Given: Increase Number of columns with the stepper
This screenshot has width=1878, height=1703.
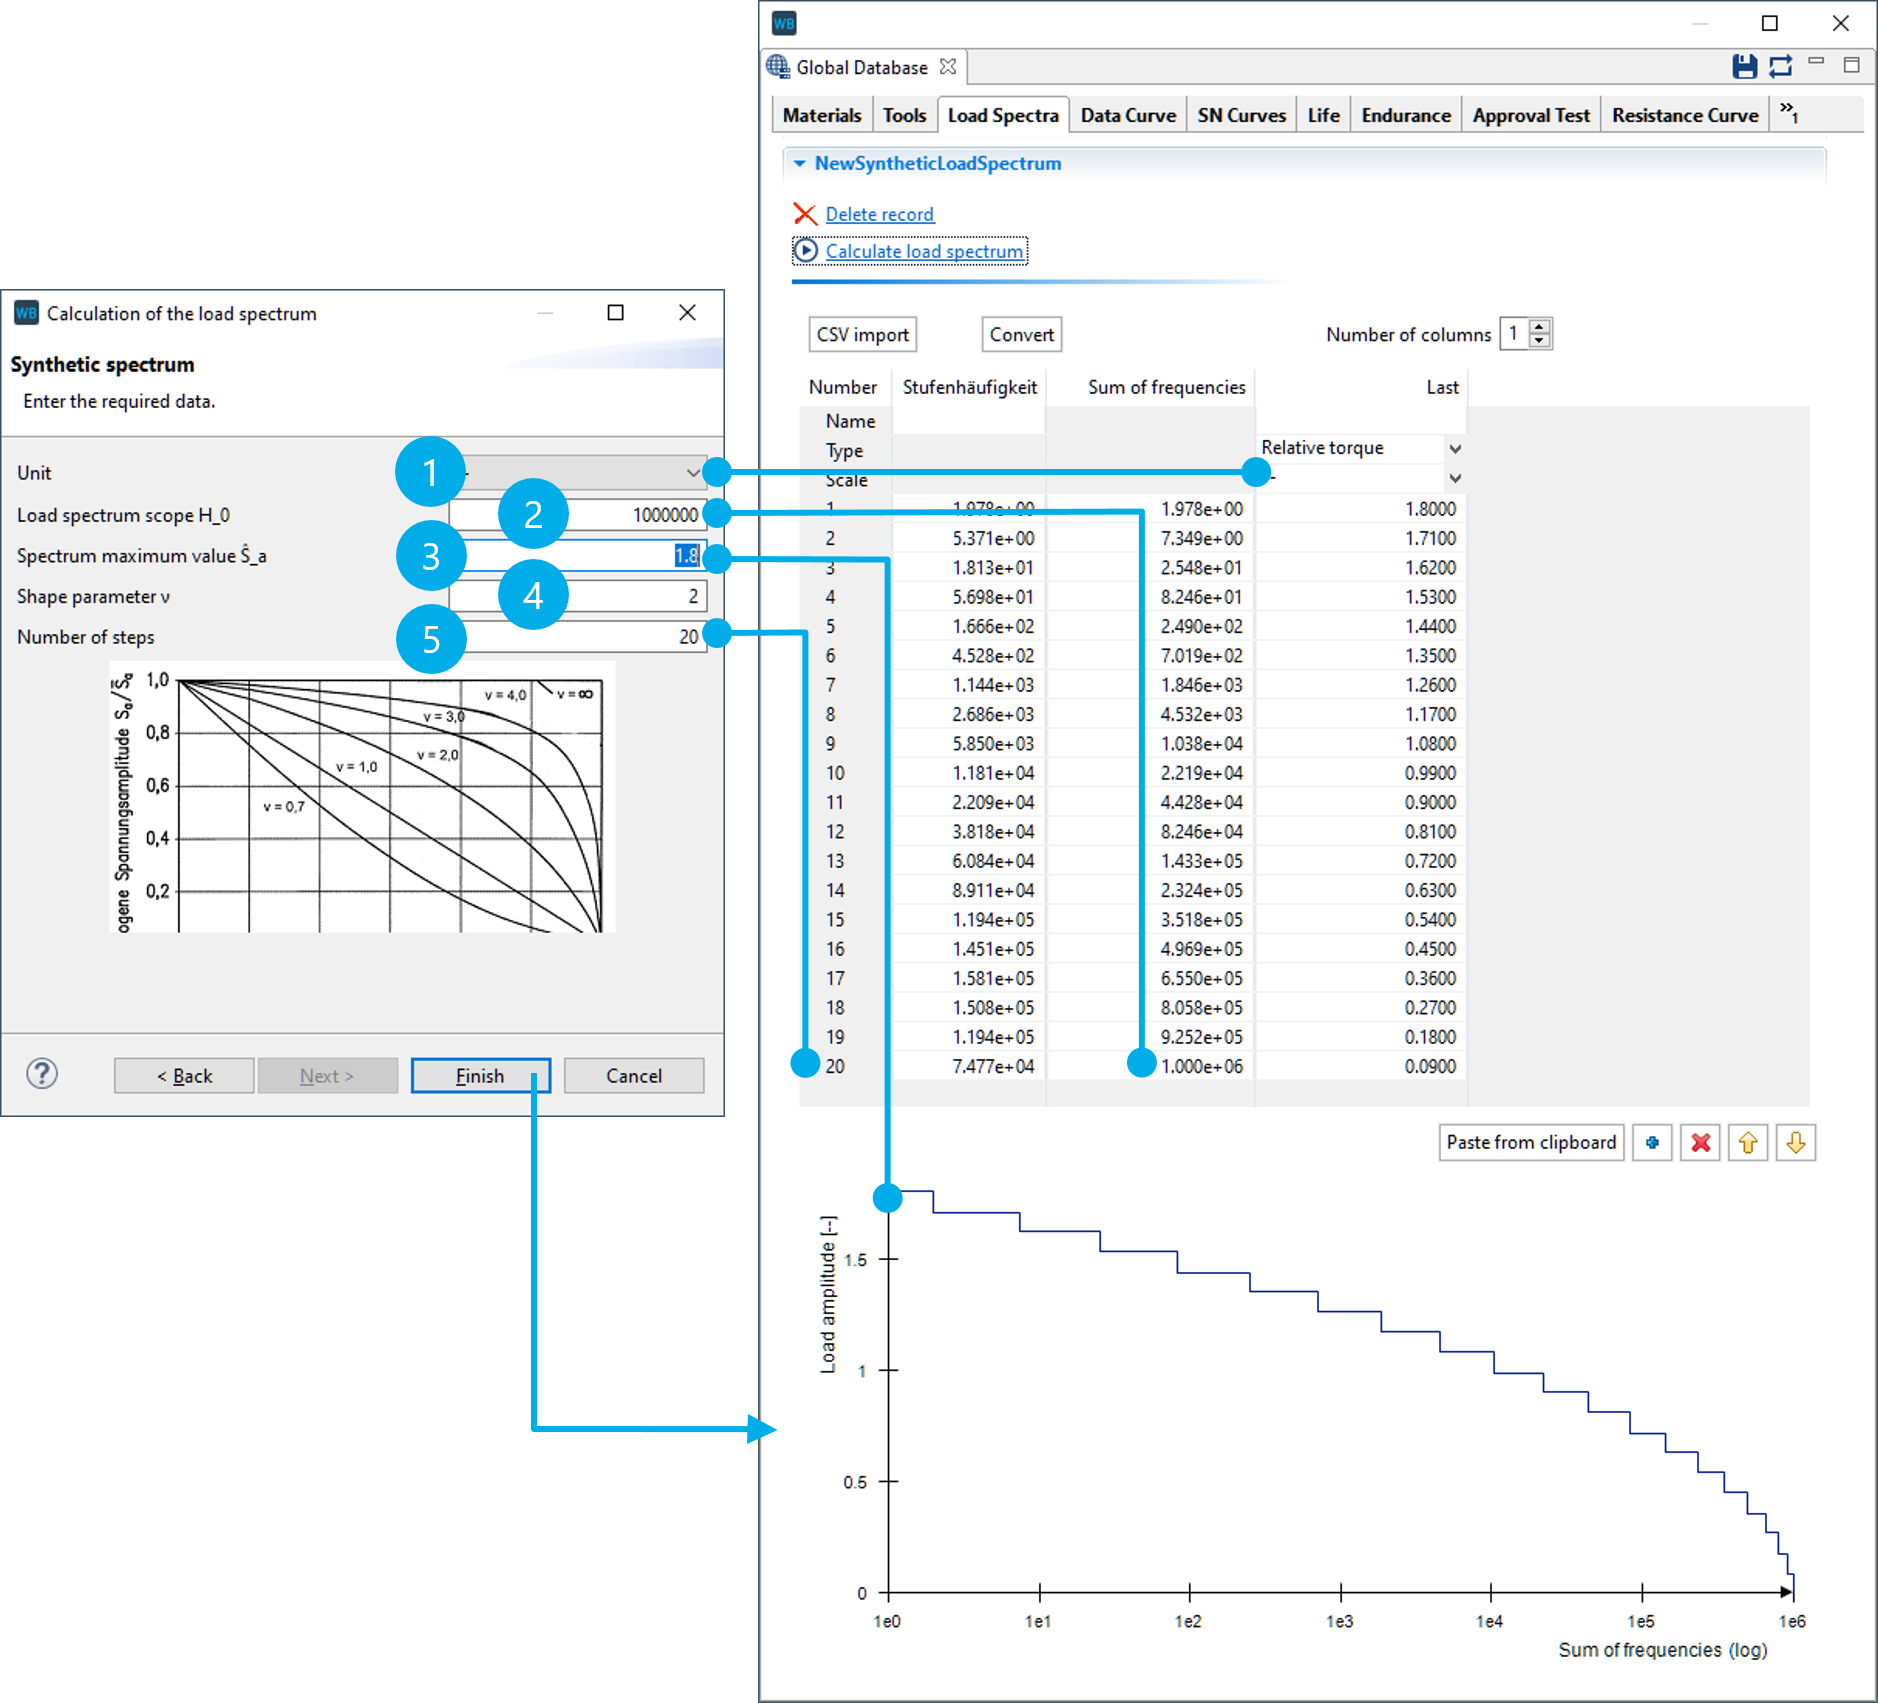Looking at the screenshot, I should (1539, 328).
